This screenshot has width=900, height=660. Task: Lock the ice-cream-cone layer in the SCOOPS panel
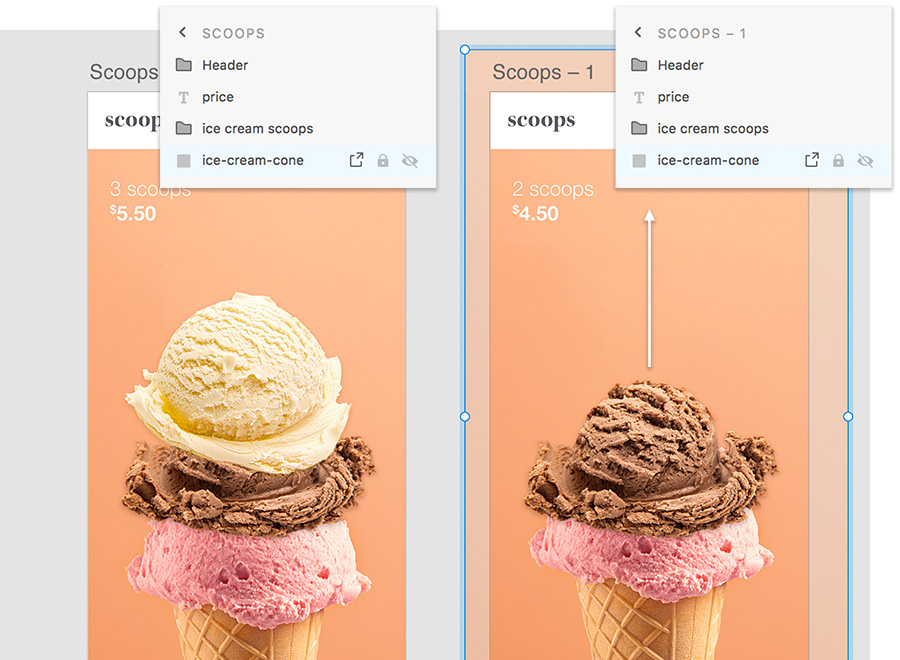click(x=383, y=161)
